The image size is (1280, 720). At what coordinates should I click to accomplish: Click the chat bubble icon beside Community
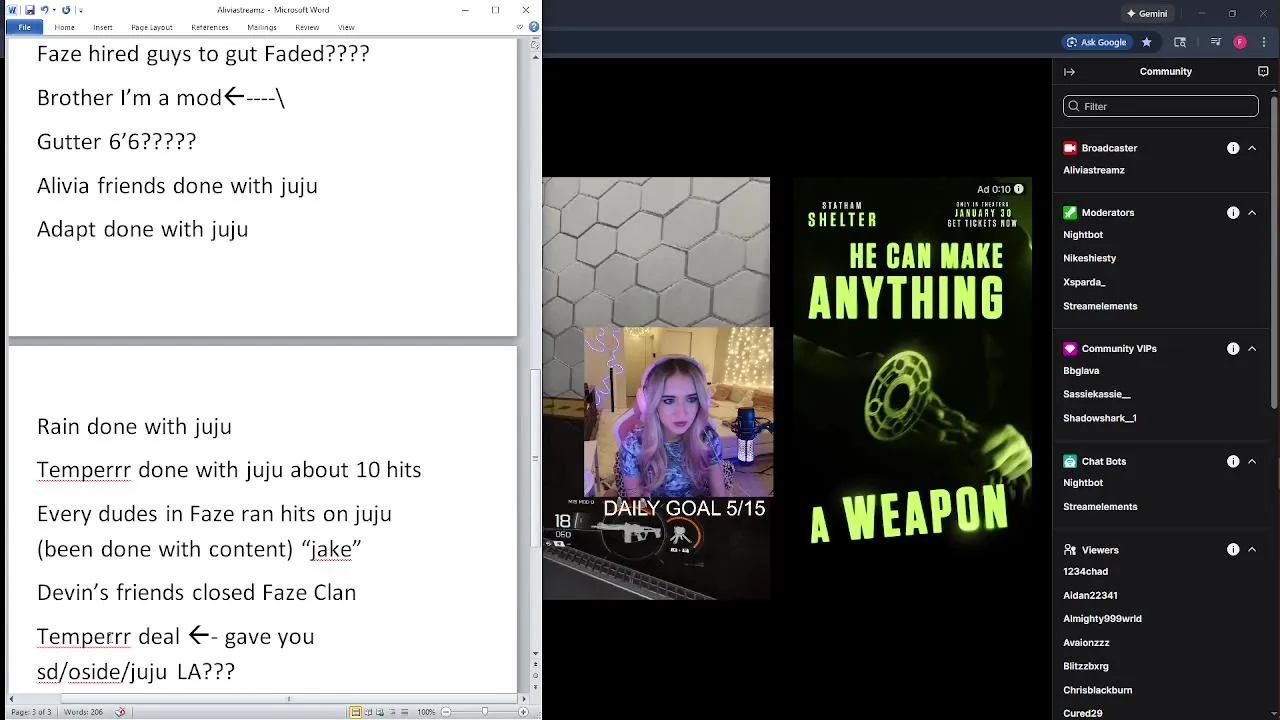click(1263, 72)
